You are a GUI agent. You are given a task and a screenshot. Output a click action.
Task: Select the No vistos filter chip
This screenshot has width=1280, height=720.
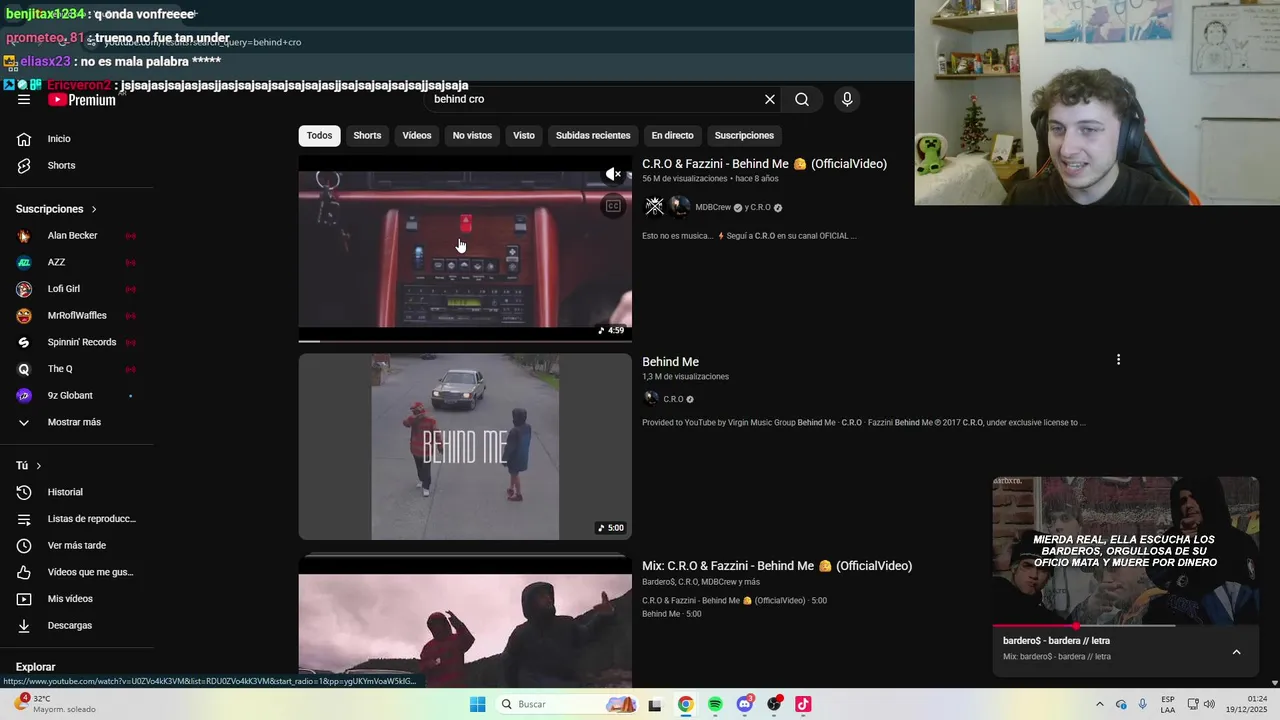[x=472, y=135]
